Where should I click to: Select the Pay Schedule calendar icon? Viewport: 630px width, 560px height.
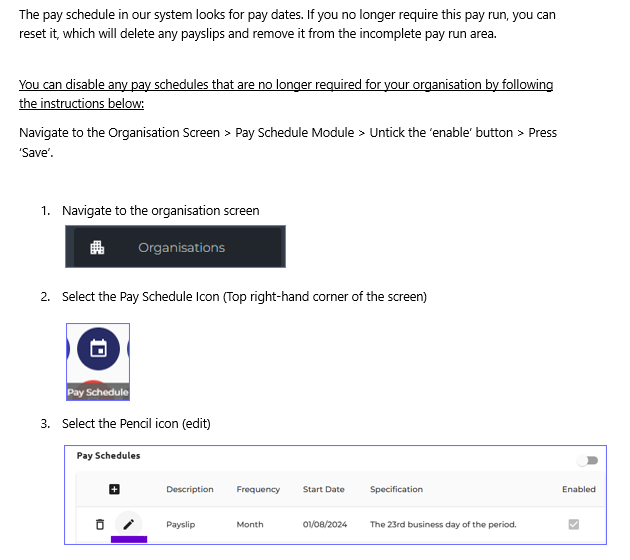click(x=98, y=349)
